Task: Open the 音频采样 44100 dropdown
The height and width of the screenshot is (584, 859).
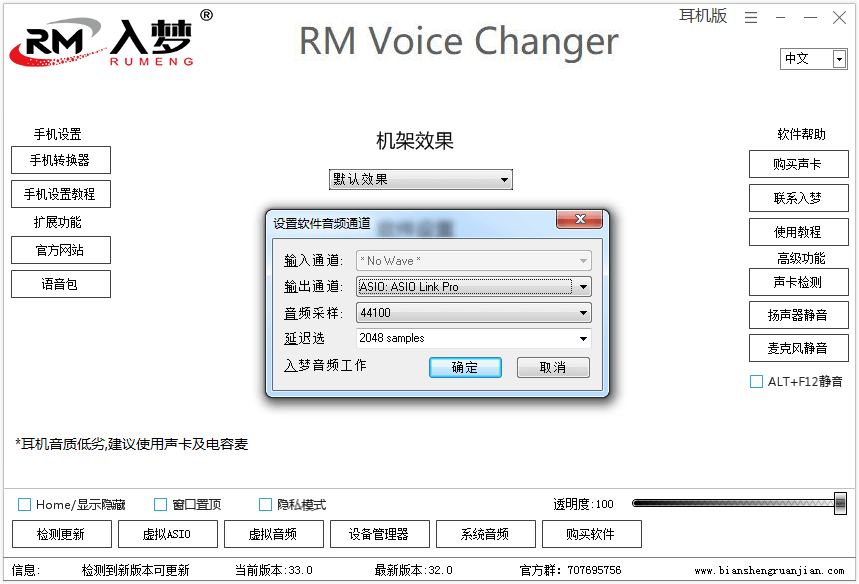Action: pyautogui.click(x=474, y=313)
